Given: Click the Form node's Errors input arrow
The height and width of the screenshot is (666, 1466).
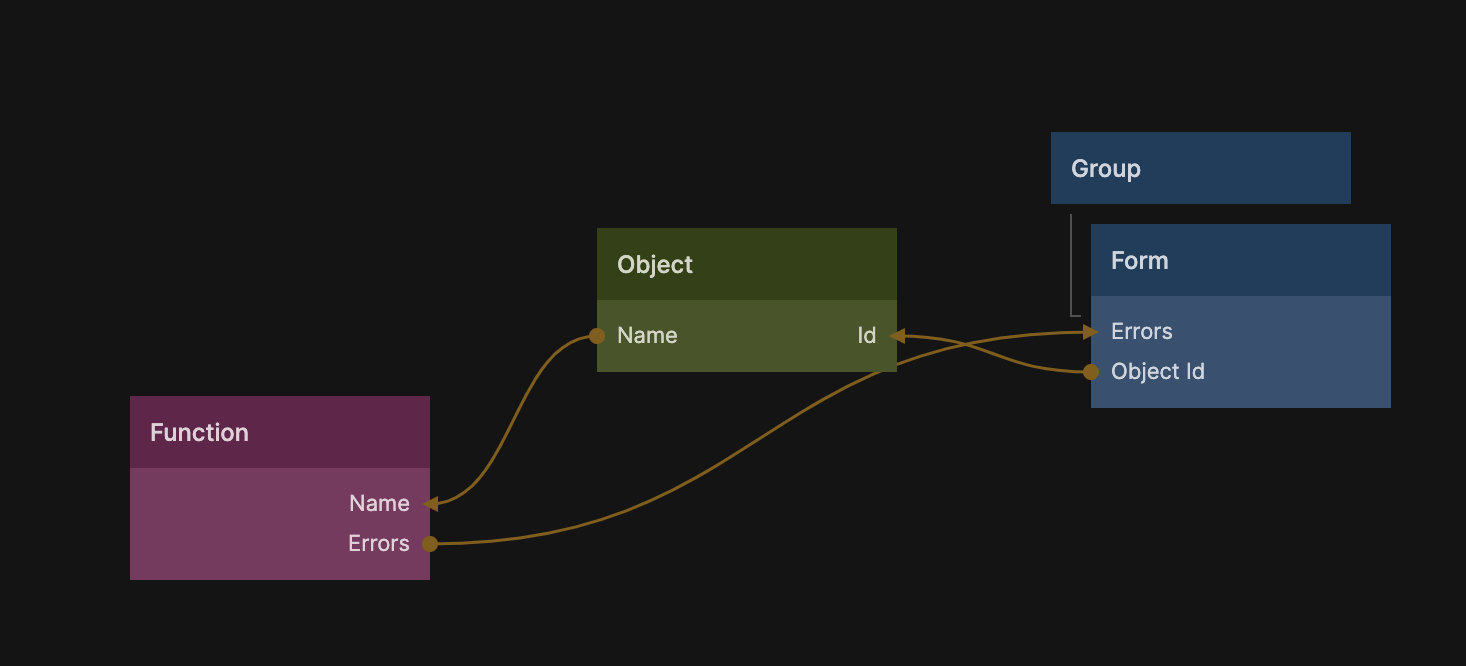Looking at the screenshot, I should (1090, 332).
